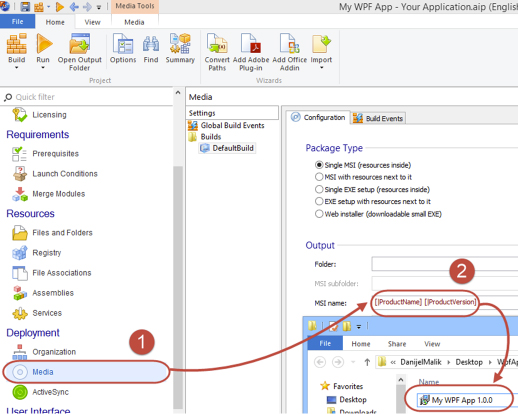Image resolution: width=518 pixels, height=414 pixels.
Task: Click the sidebar scroll up arrow
Action: (x=178, y=93)
